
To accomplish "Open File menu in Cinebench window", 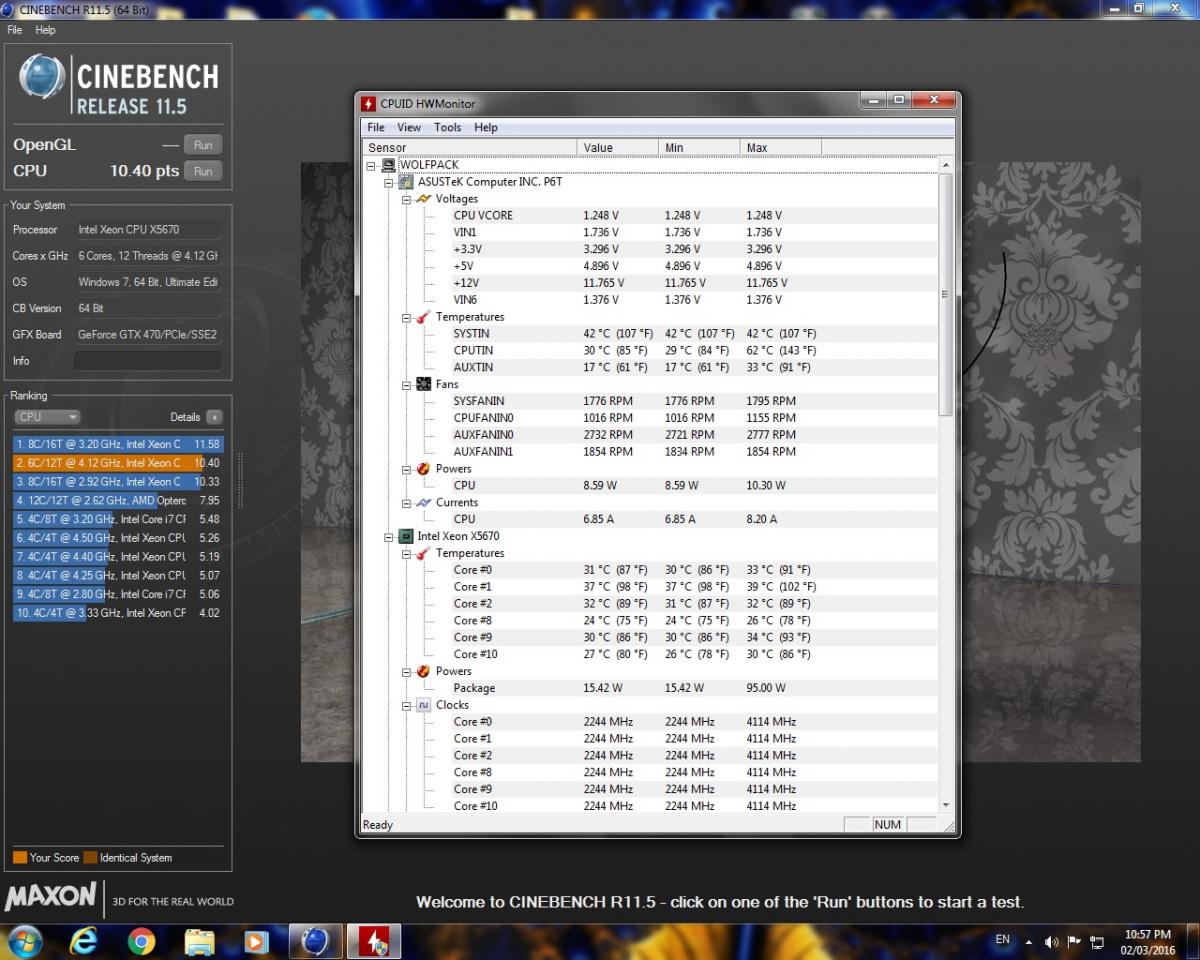I will click(14, 30).
